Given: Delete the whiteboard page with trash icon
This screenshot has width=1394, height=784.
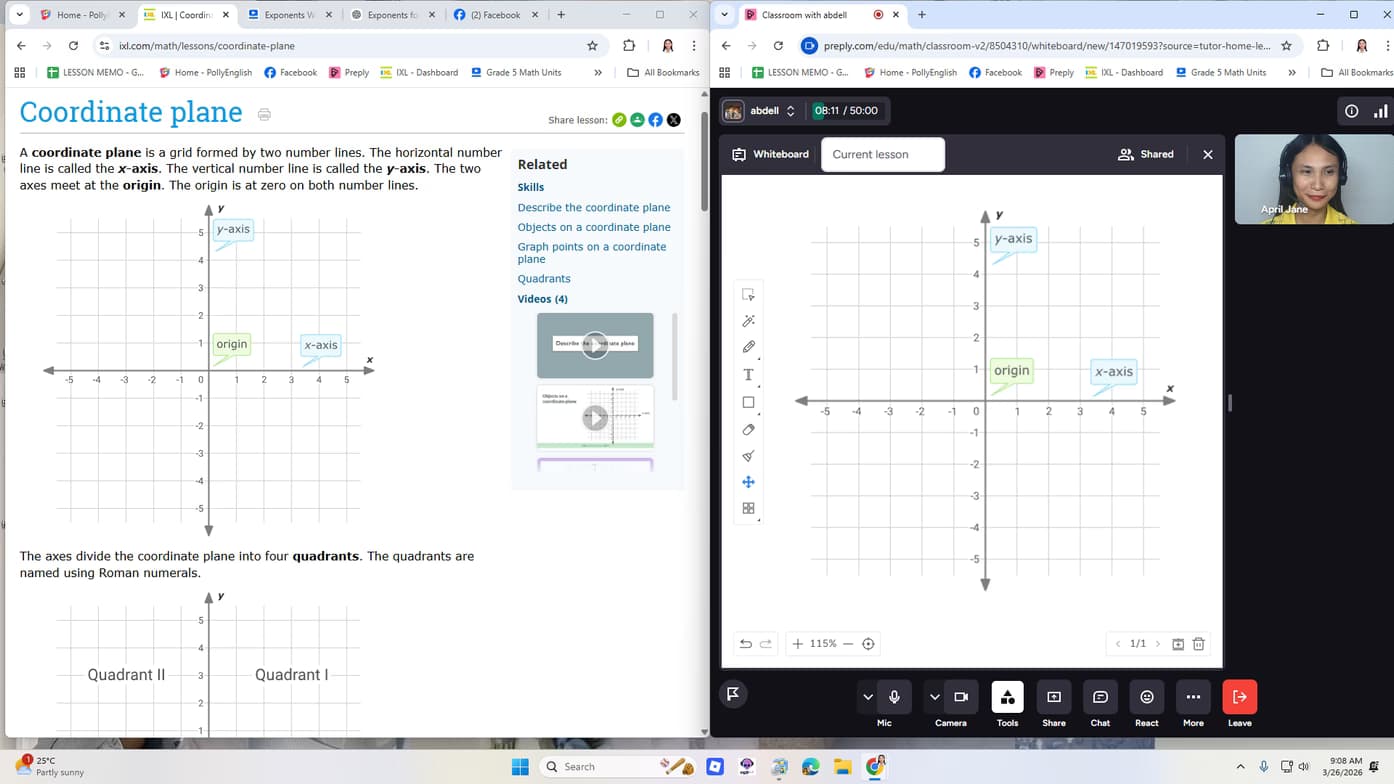Looking at the screenshot, I should (1198, 644).
